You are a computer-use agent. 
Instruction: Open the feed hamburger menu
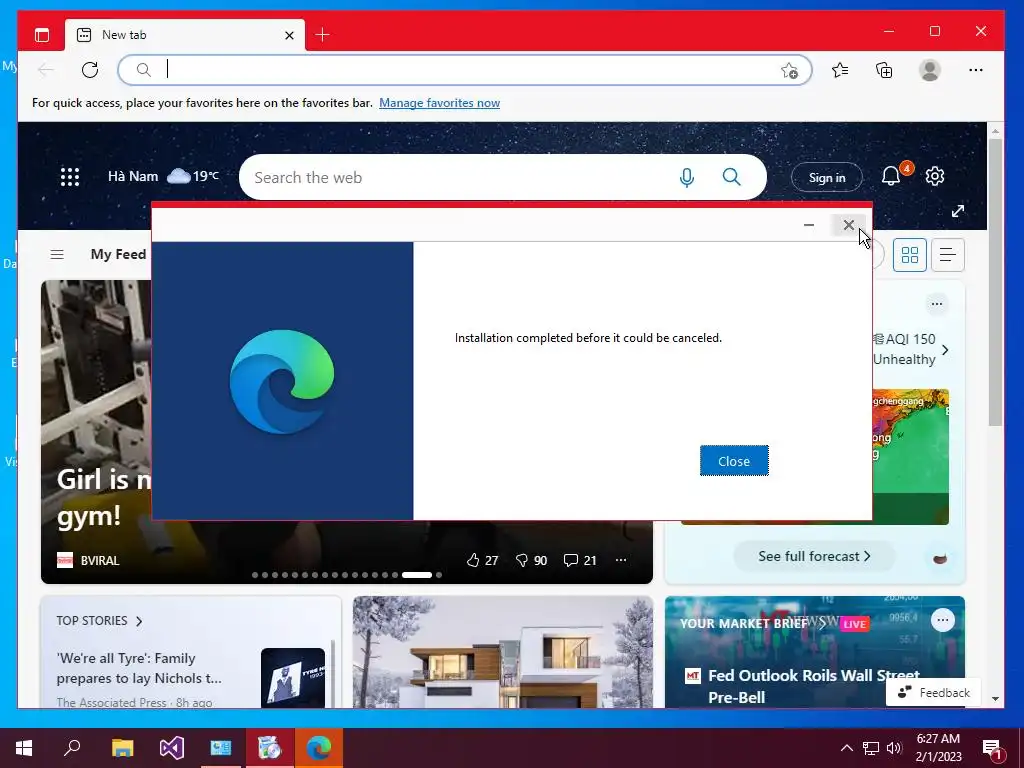tap(57, 255)
